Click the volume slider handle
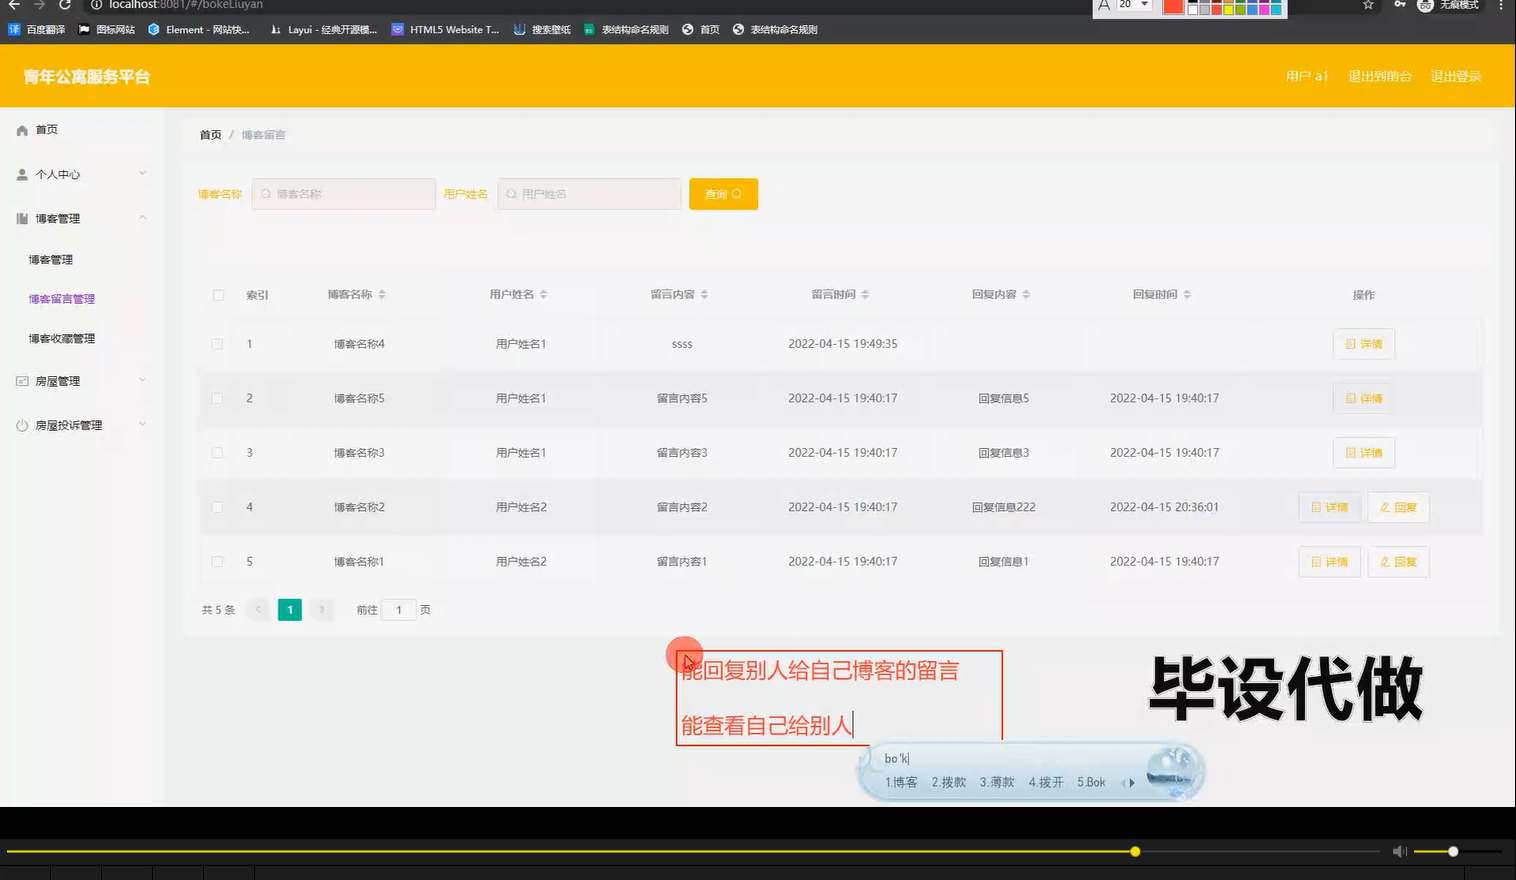1516x880 pixels. pyautogui.click(x=1453, y=852)
